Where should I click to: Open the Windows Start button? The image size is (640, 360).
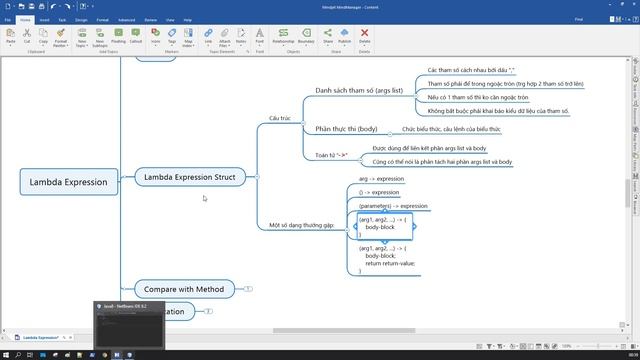point(6,355)
